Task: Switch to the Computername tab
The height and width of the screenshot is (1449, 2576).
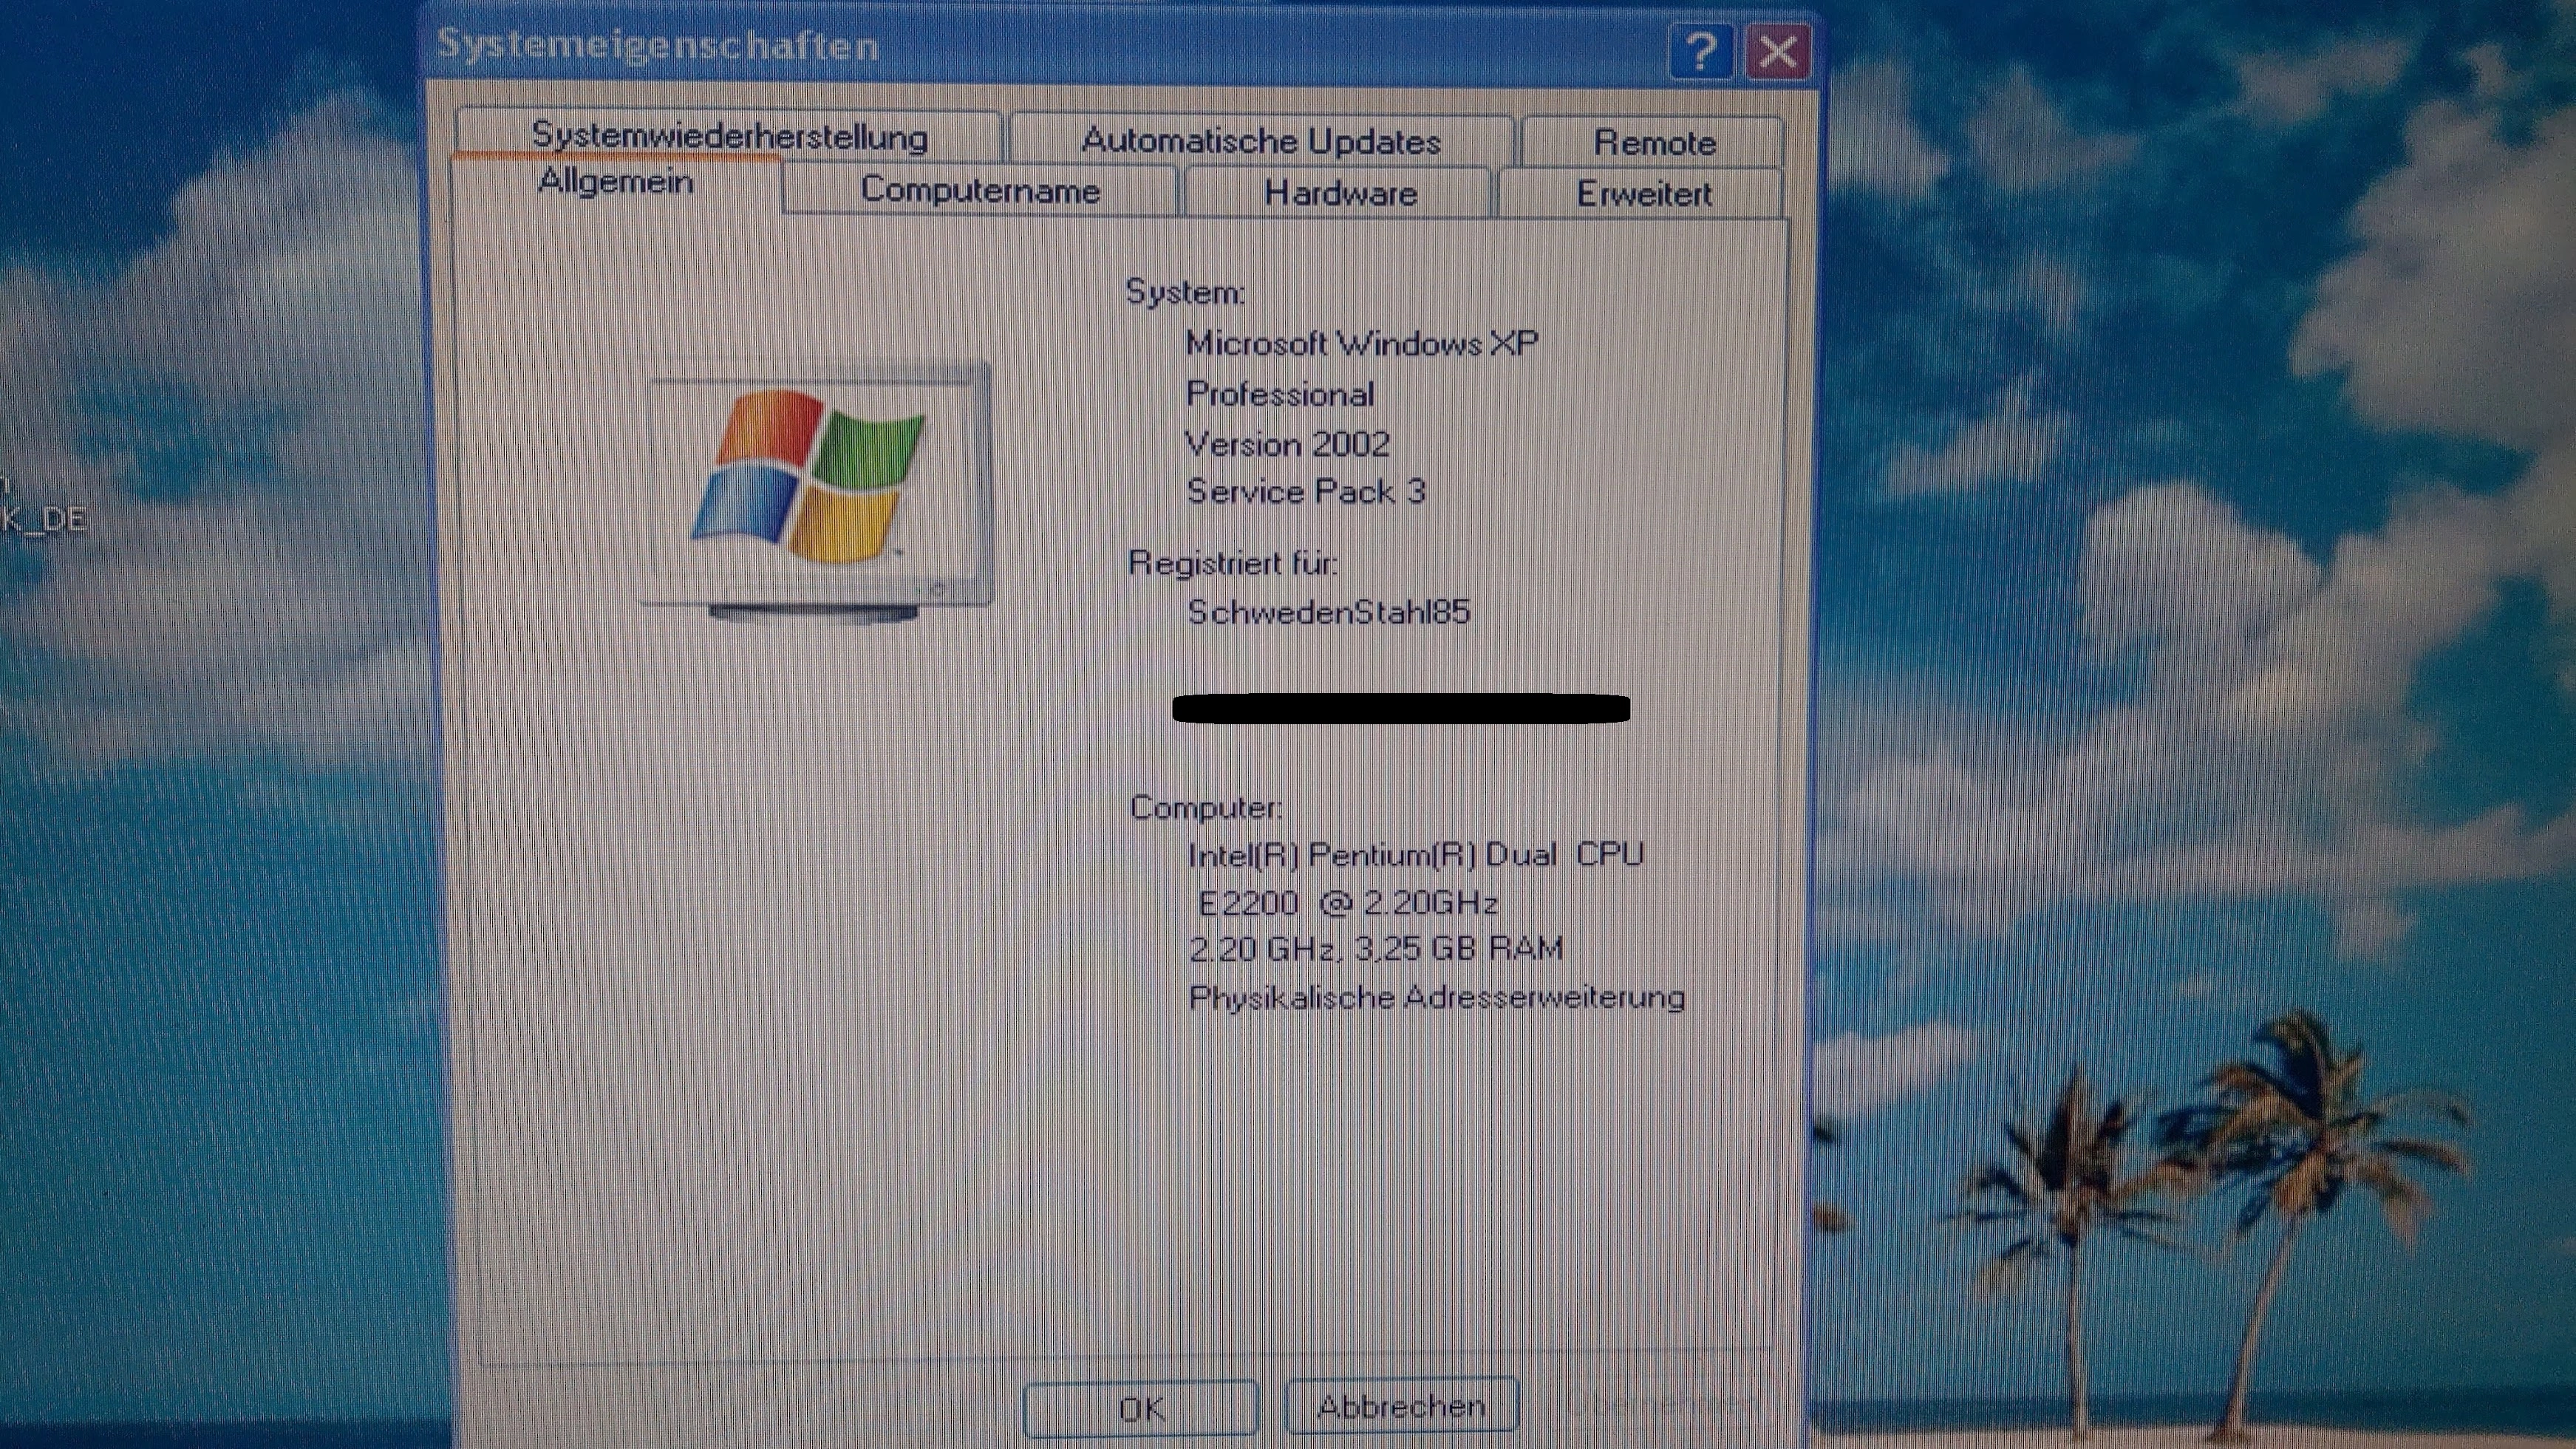Action: pyautogui.click(x=980, y=190)
